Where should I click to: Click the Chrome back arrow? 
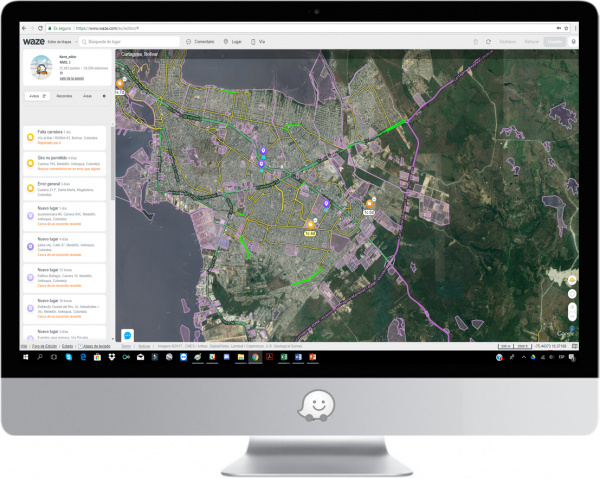(24, 30)
